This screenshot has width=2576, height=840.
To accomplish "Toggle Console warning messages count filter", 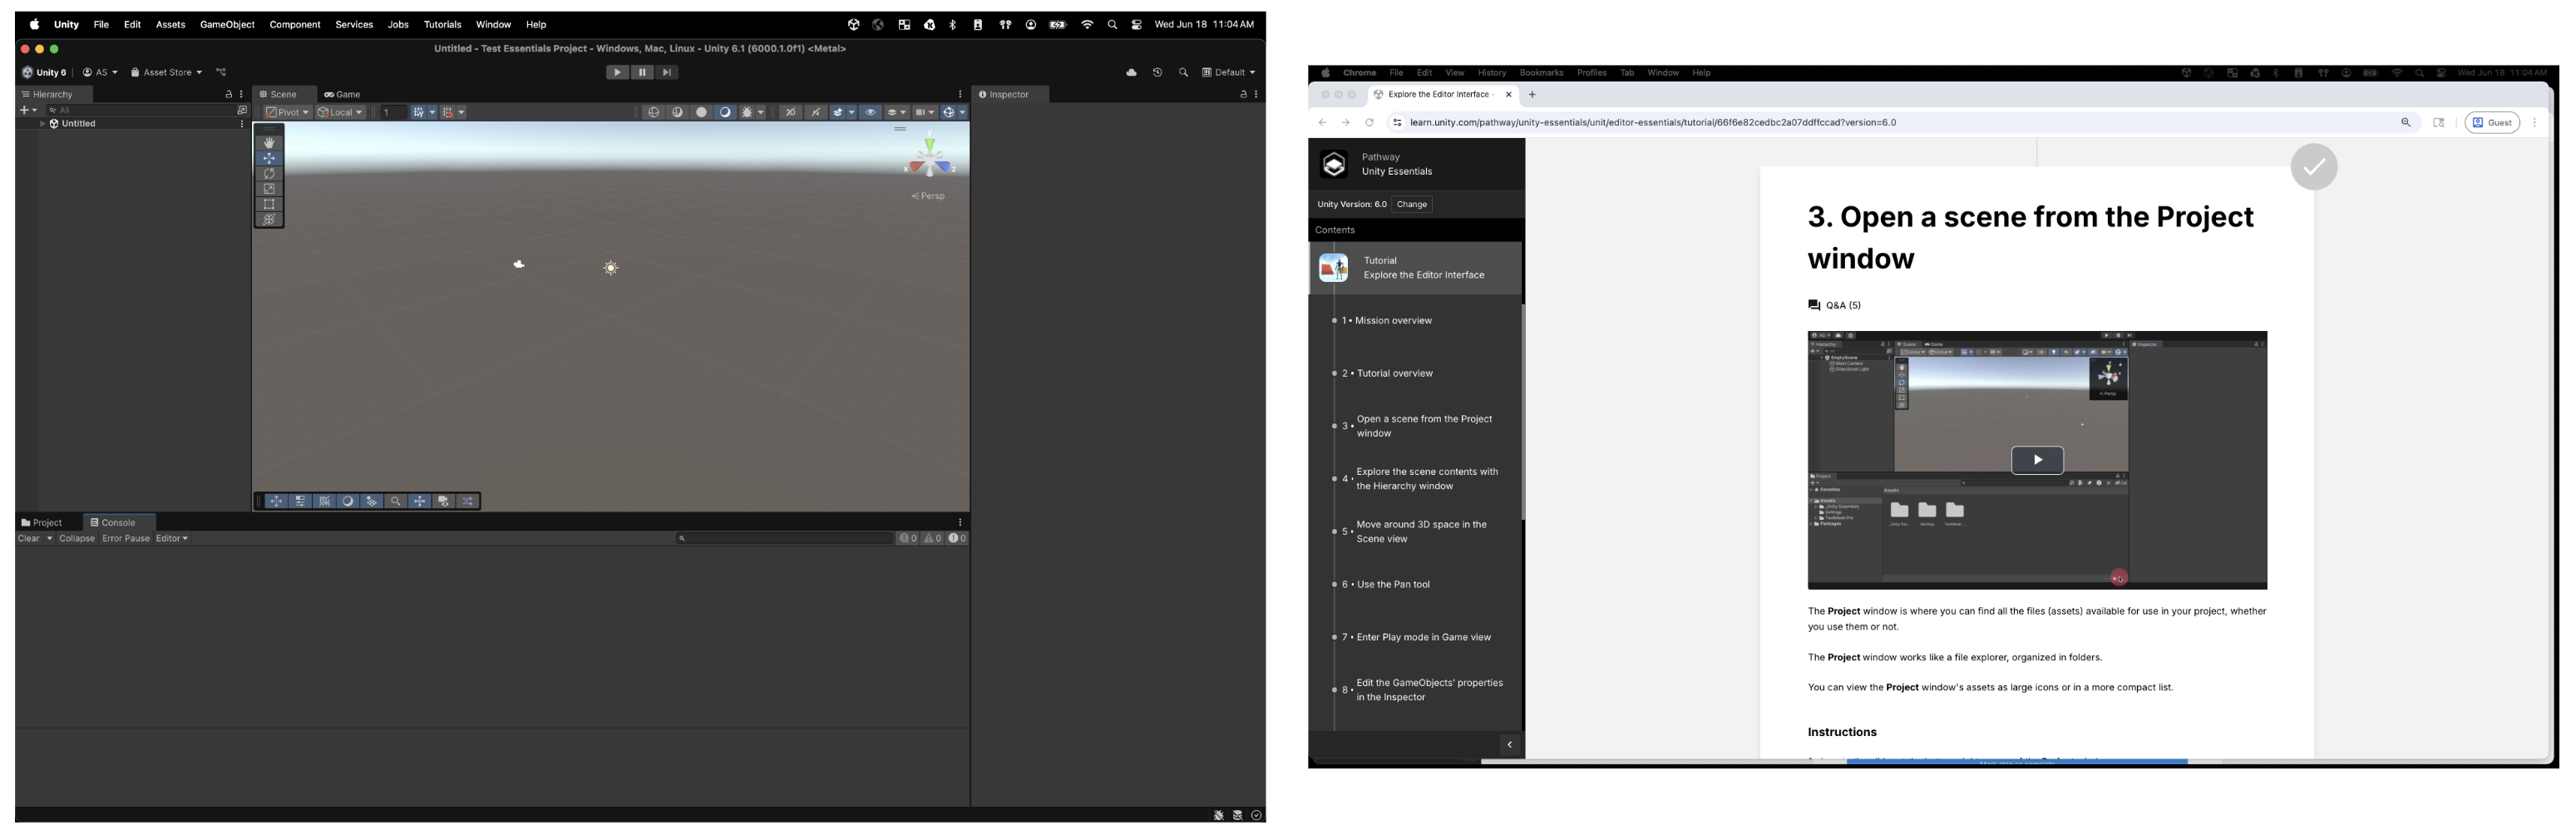I will click(933, 538).
